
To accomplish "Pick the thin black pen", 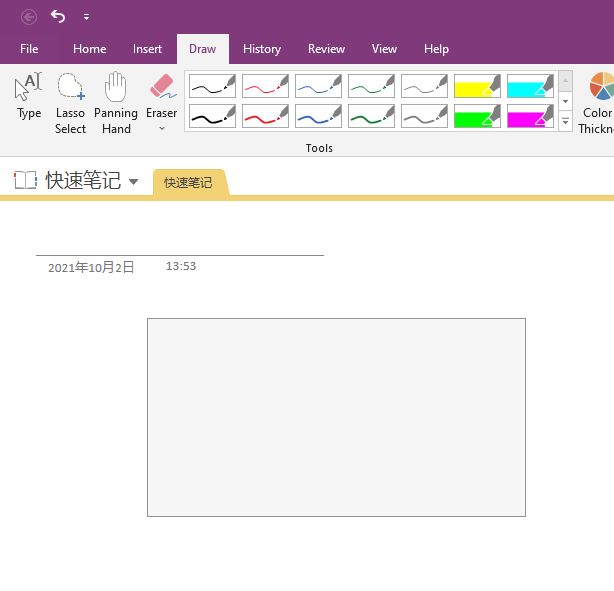I will 212,86.
